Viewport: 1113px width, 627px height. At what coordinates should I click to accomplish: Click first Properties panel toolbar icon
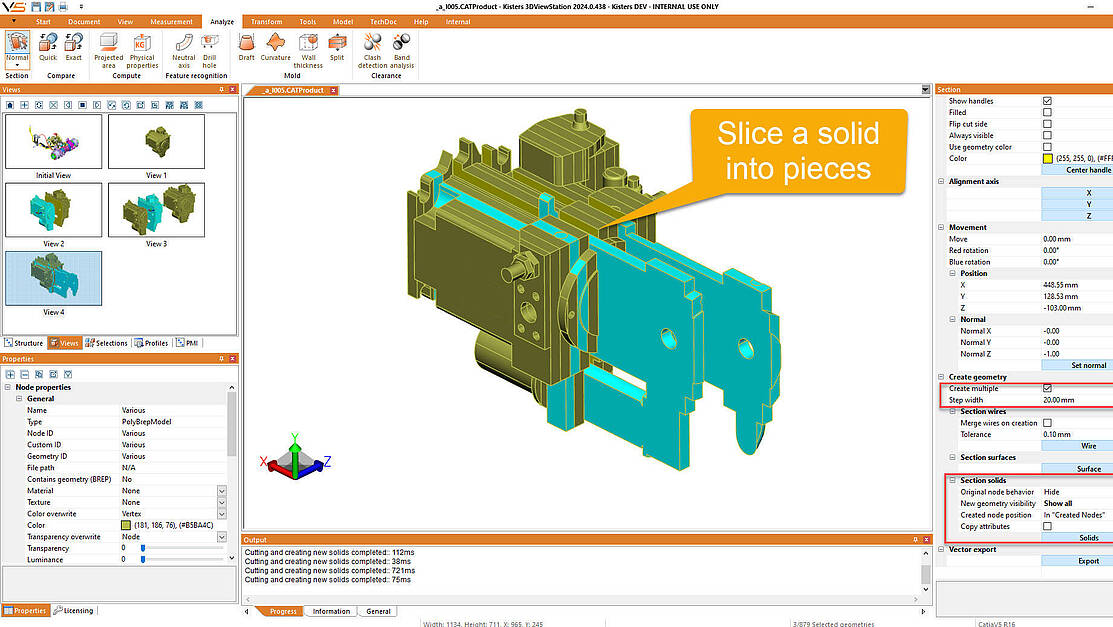coord(10,374)
